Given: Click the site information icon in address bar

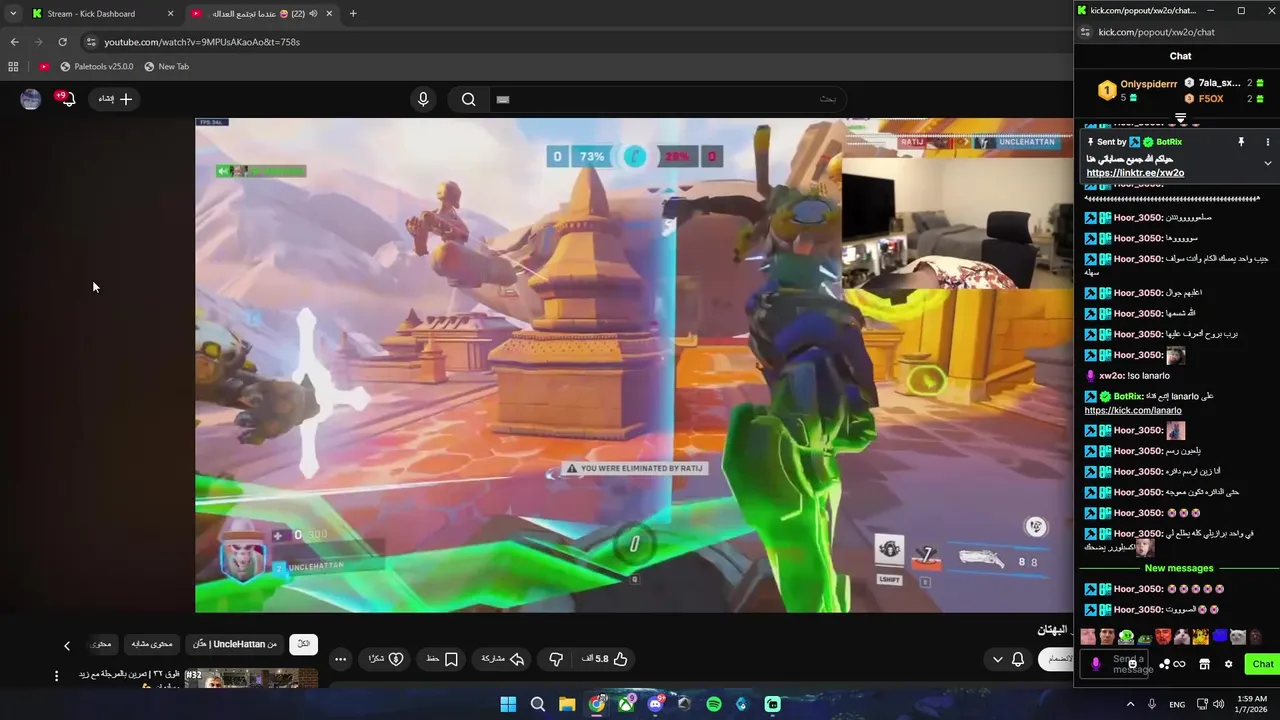Looking at the screenshot, I should (x=91, y=42).
